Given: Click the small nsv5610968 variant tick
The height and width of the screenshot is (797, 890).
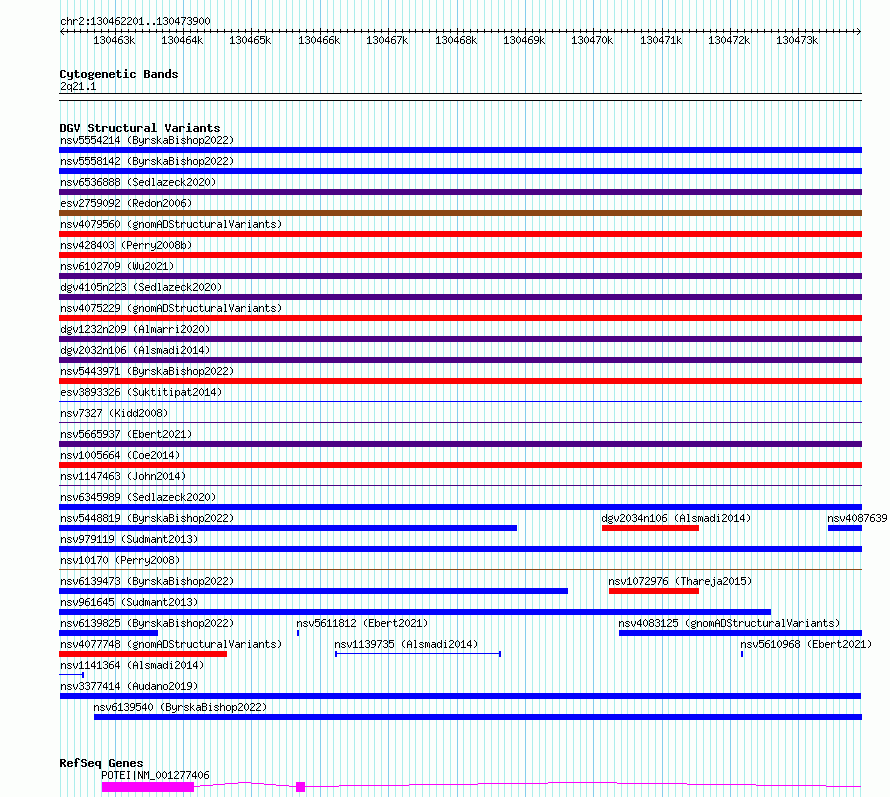Looking at the screenshot, I should click(x=742, y=655).
